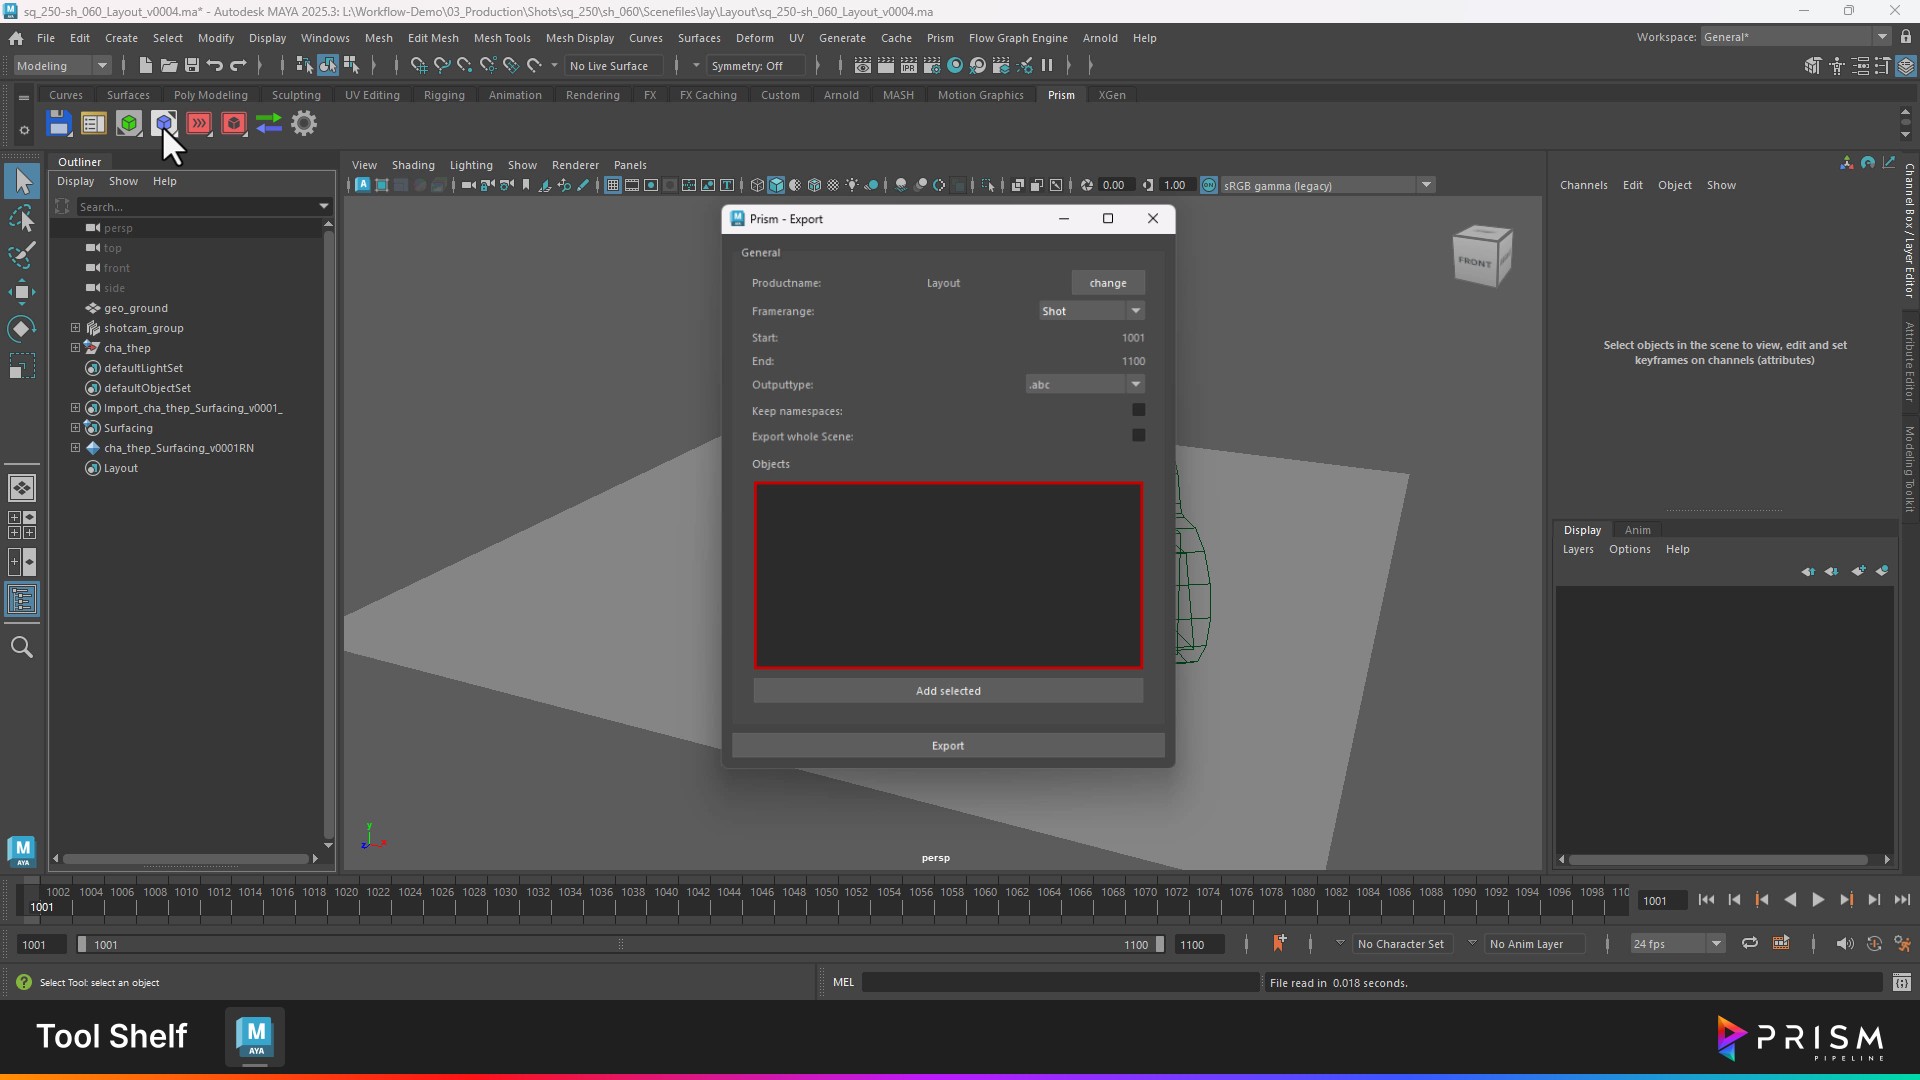Click the Prism project browser shelf icon
The height and width of the screenshot is (1080, 1920).
pyautogui.click(x=94, y=124)
